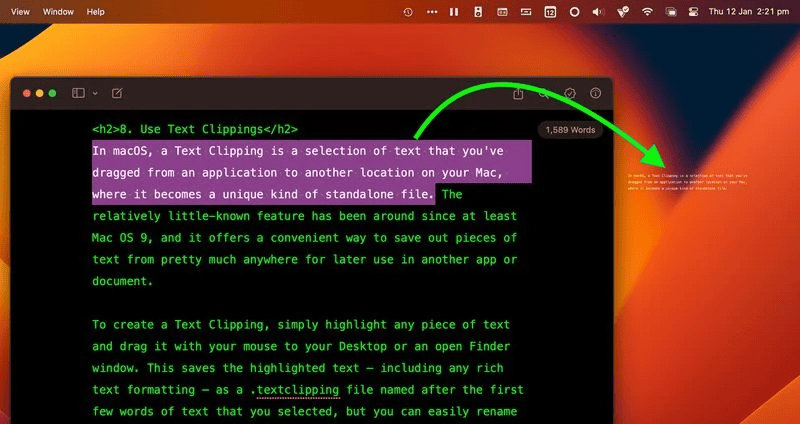Open the syntax check badge icon
800x424 pixels.
pos(571,93)
